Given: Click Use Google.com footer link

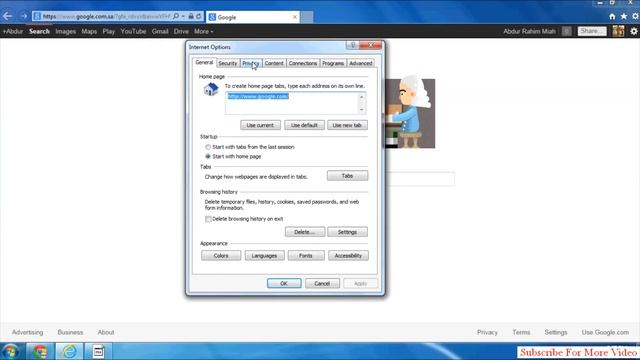Looking at the screenshot, I should (x=605, y=332).
